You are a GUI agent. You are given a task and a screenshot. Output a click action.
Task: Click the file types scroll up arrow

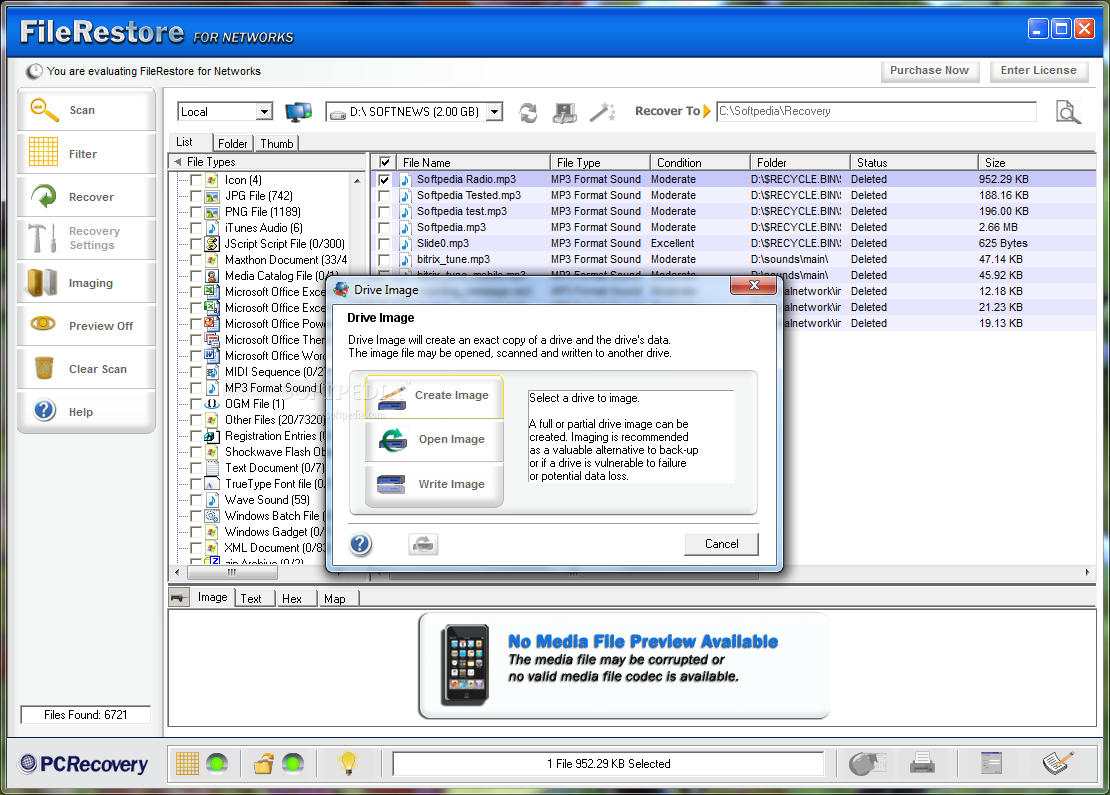tap(357, 181)
